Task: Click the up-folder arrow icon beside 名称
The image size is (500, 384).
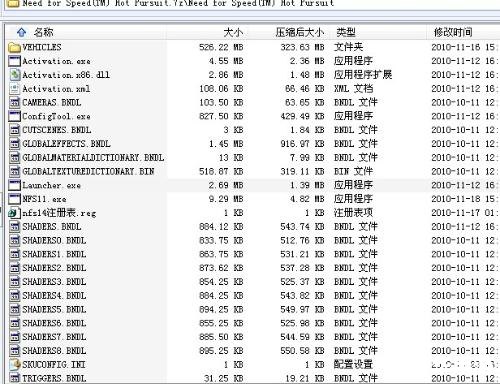Action: (x=21, y=32)
